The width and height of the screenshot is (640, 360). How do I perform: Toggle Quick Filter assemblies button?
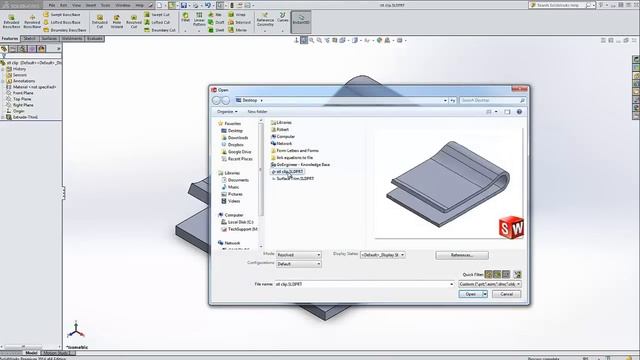(497, 274)
